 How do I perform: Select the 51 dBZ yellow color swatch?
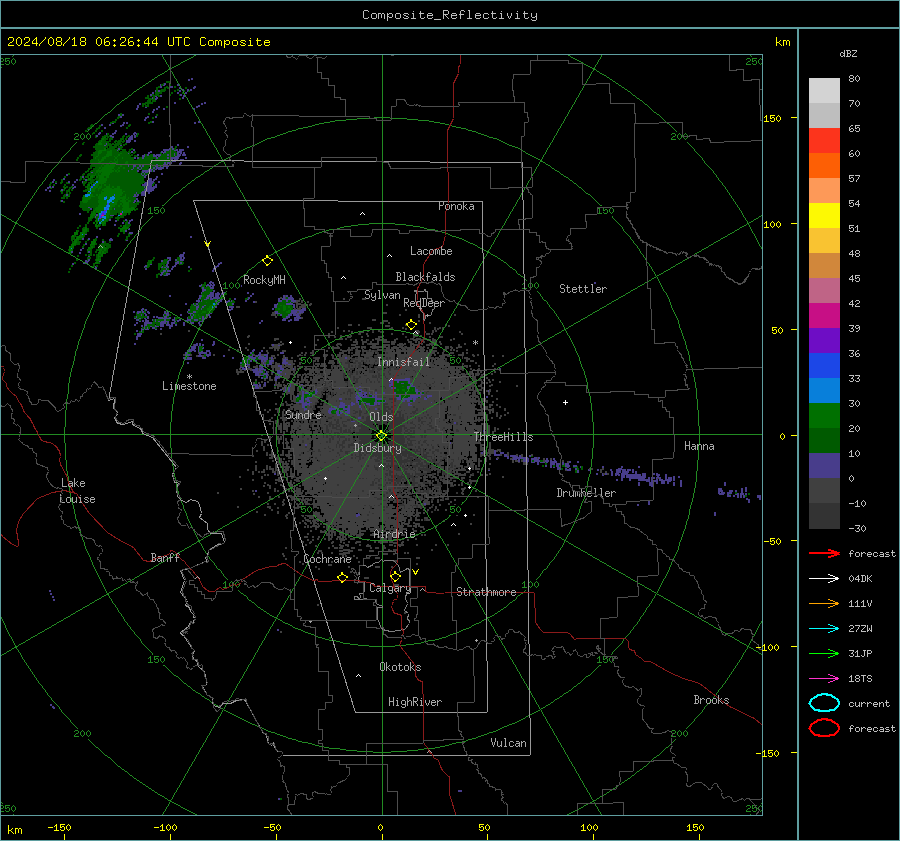(824, 215)
